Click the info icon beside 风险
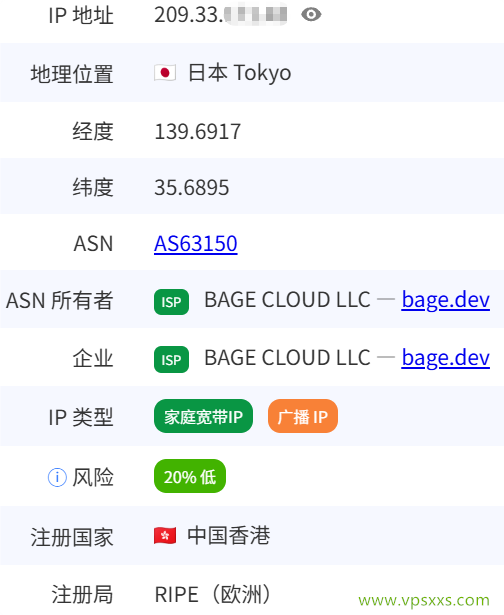Viewport: 504px width, 615px height. click(x=57, y=477)
